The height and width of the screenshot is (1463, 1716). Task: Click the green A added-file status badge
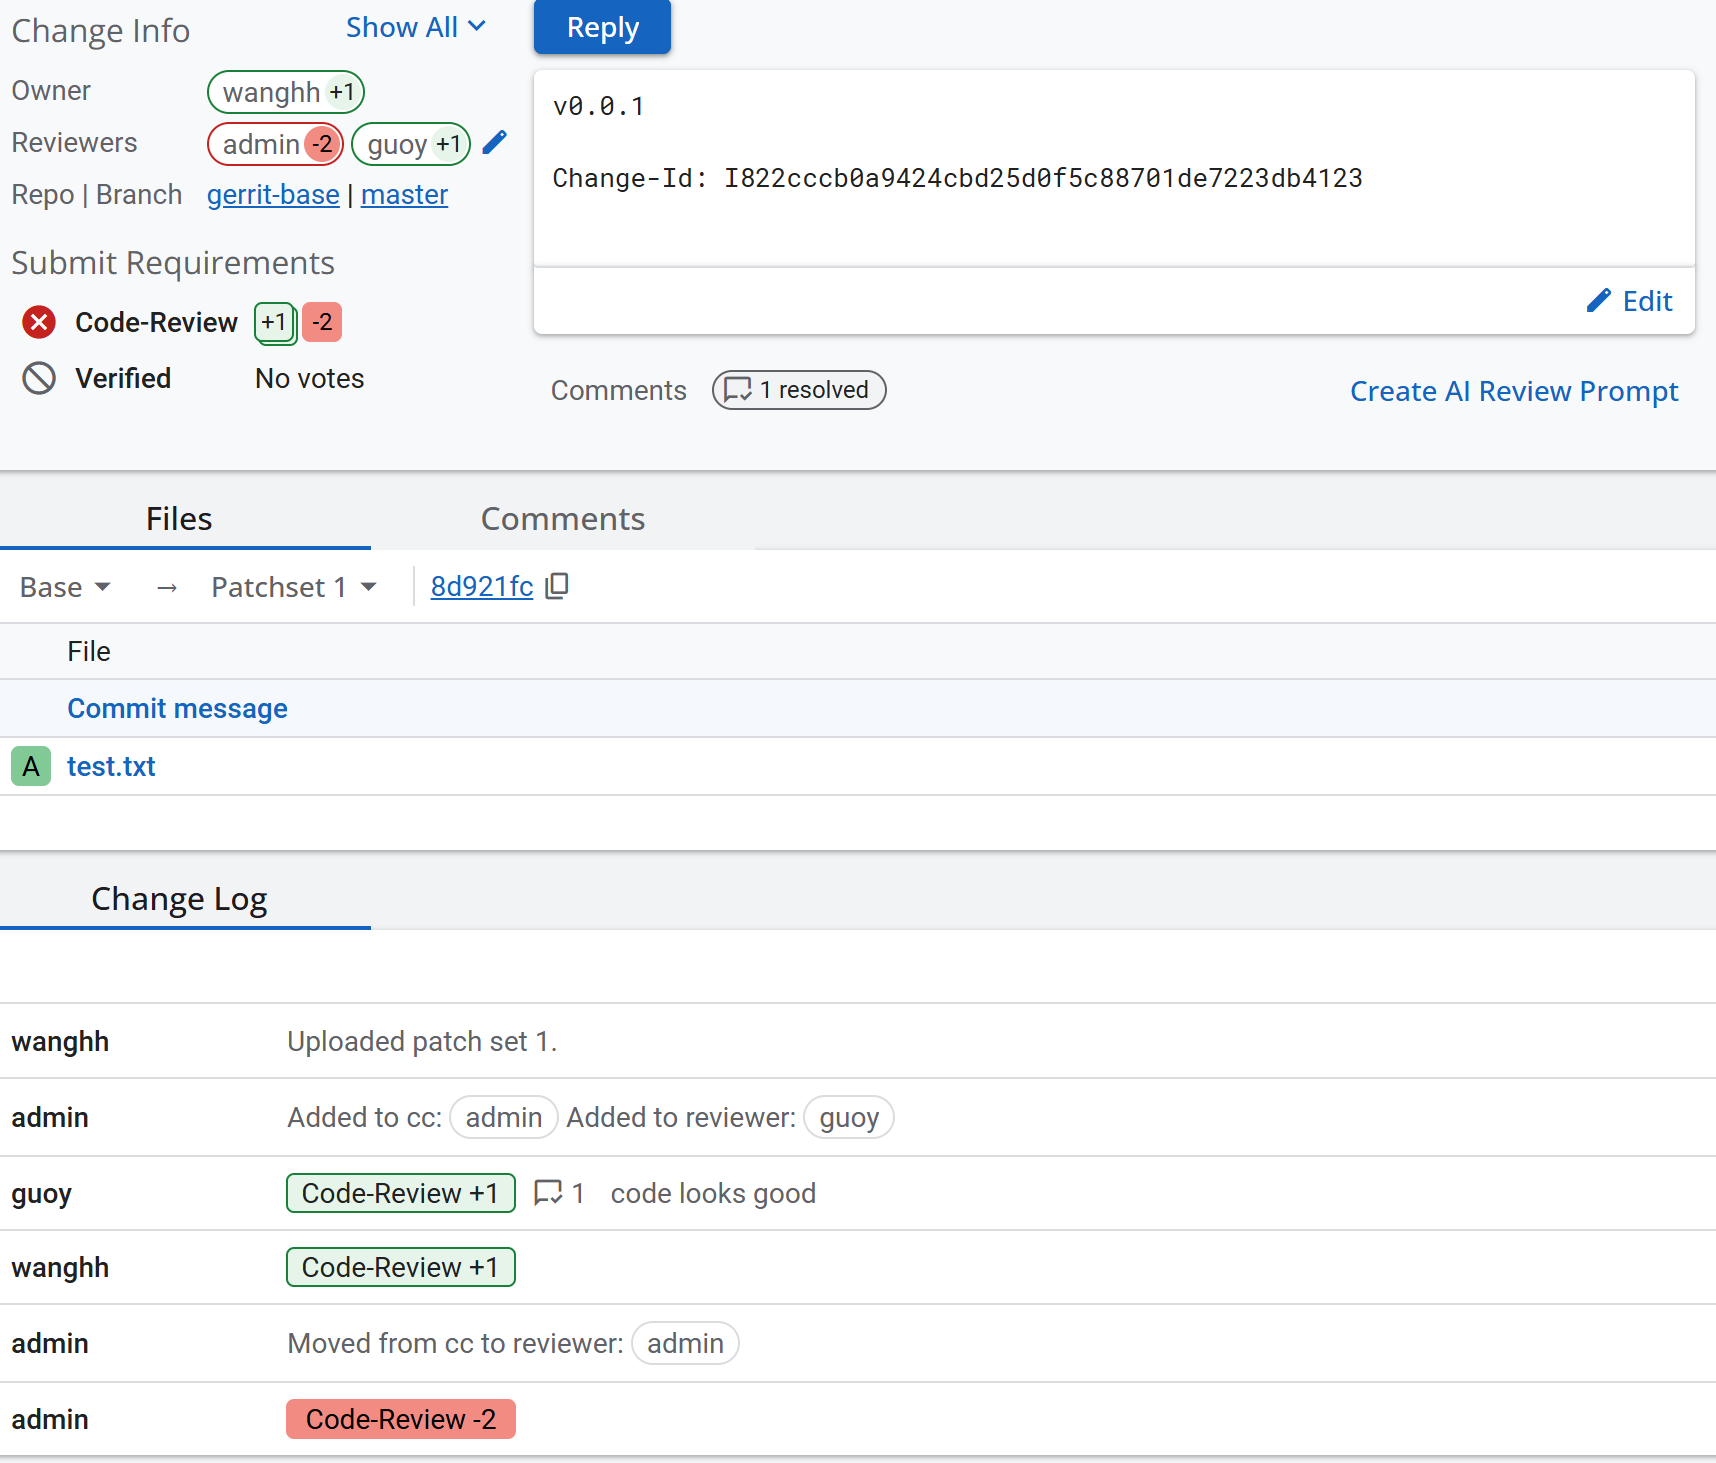coord(31,767)
